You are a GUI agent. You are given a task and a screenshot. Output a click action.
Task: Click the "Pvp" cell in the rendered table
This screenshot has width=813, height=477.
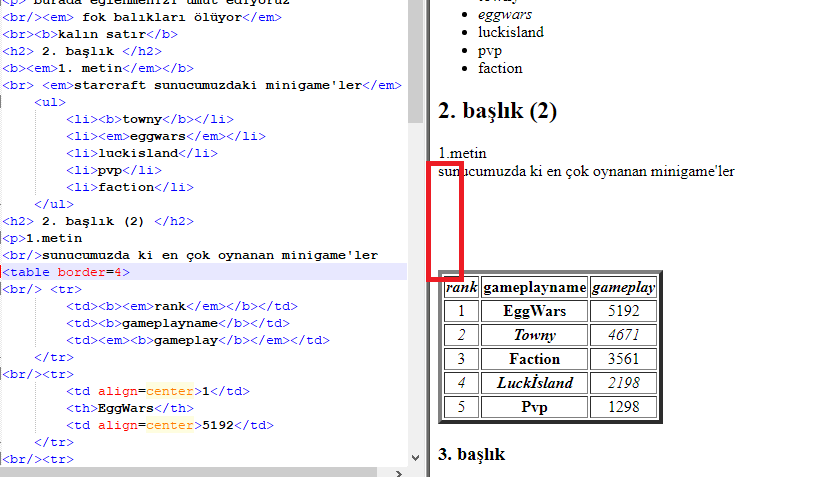pyautogui.click(x=535, y=407)
